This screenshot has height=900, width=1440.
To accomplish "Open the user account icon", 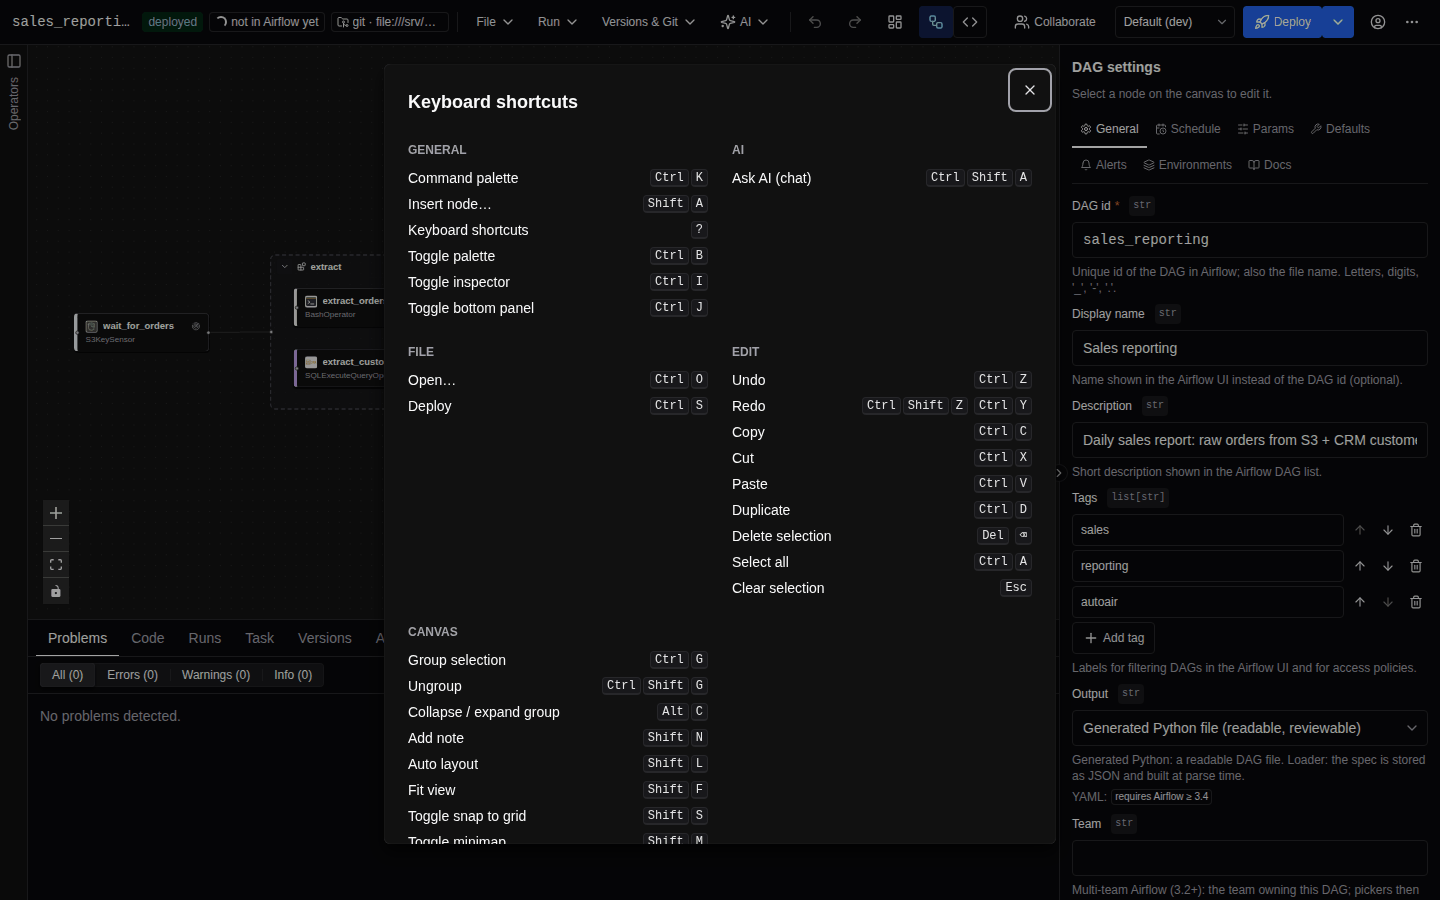I will tap(1378, 22).
